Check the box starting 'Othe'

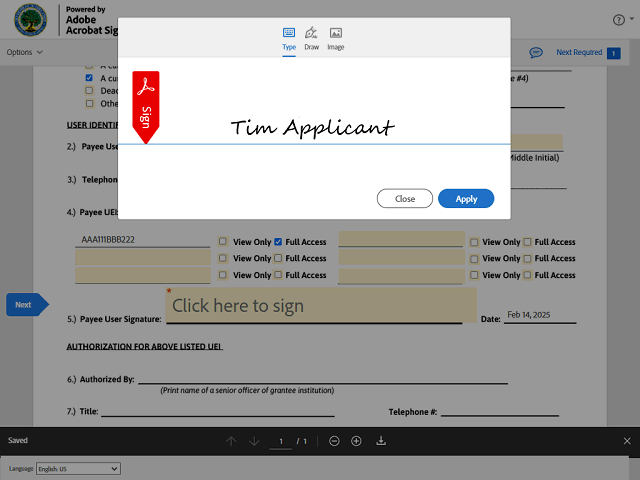point(89,103)
